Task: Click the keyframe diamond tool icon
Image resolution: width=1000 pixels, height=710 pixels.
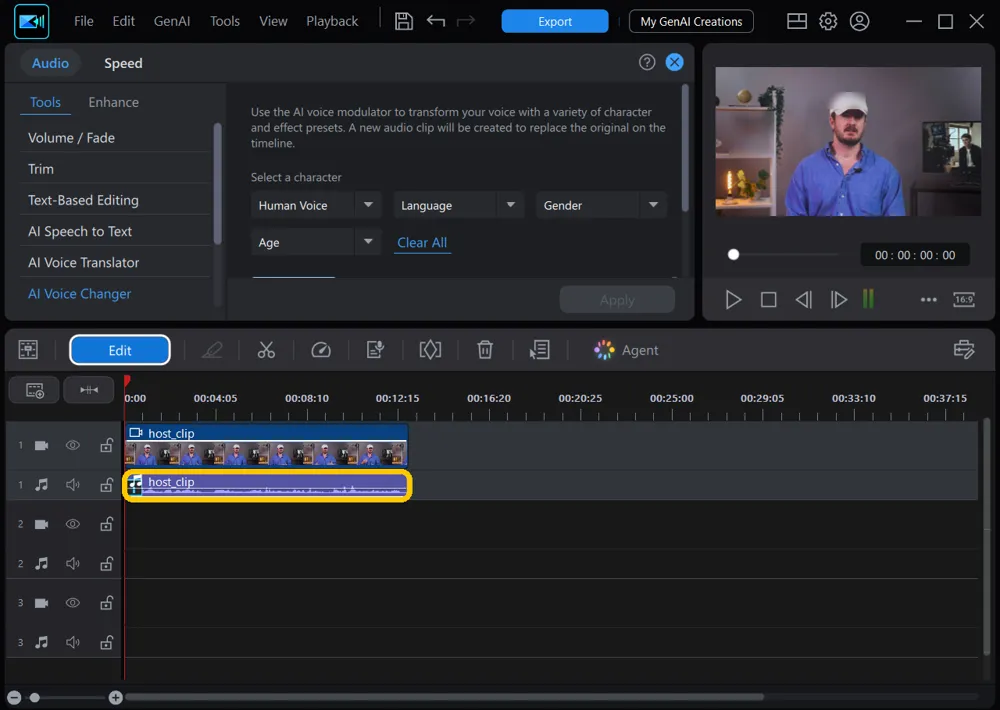Action: coord(430,350)
